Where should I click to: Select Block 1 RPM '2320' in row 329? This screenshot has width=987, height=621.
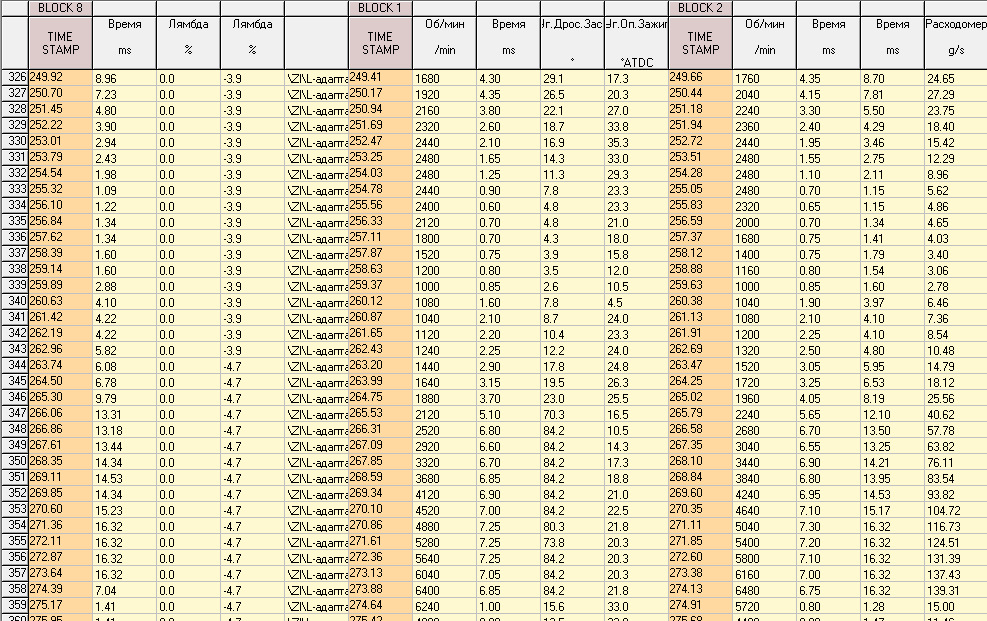click(444, 126)
